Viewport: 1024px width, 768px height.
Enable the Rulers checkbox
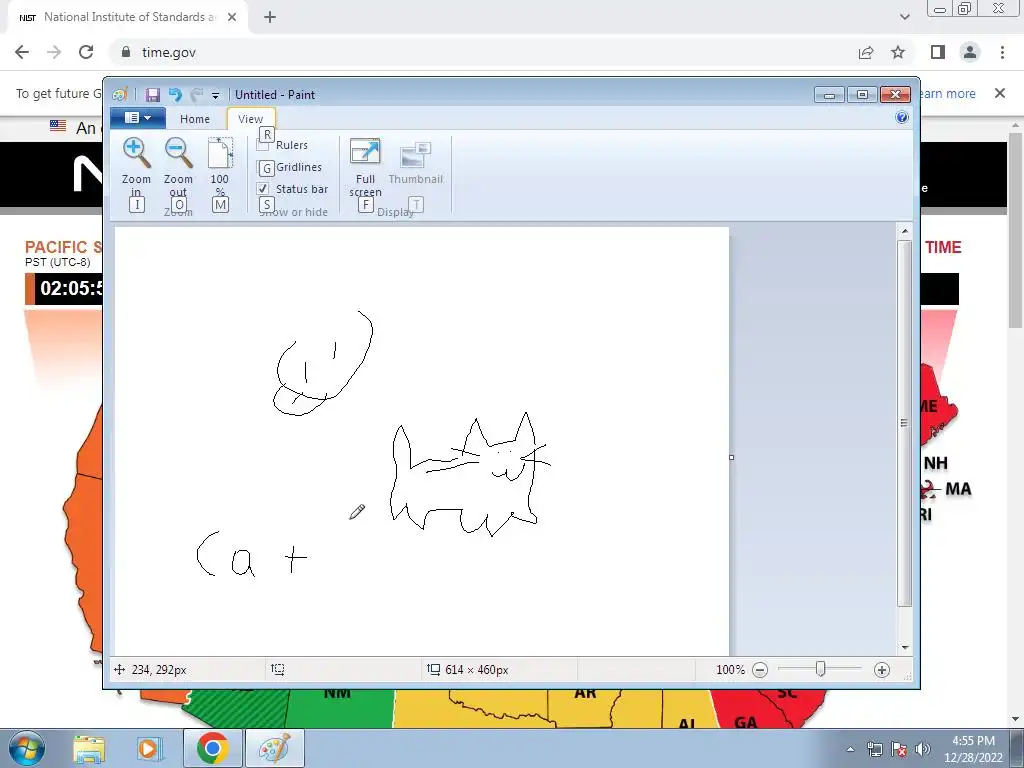coord(263,145)
